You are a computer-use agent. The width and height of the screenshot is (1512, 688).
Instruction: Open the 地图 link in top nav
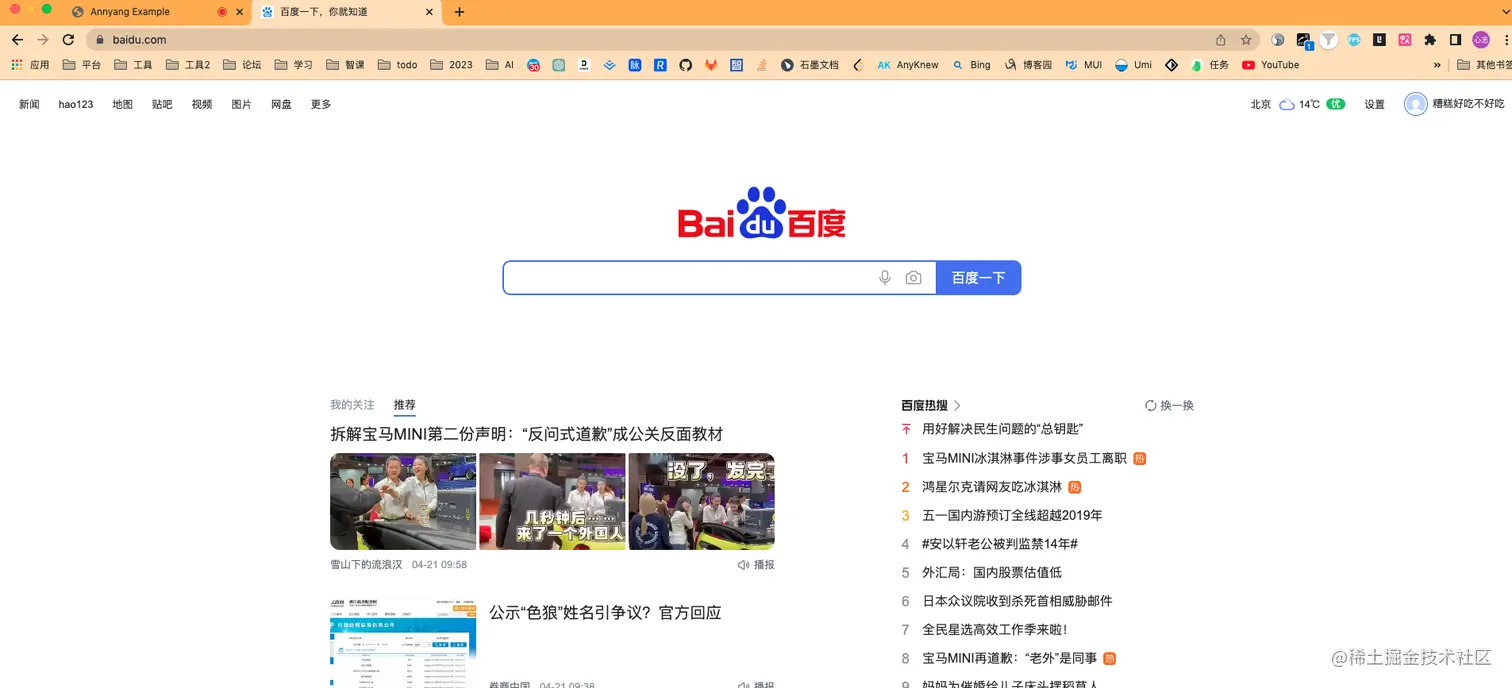[122, 104]
